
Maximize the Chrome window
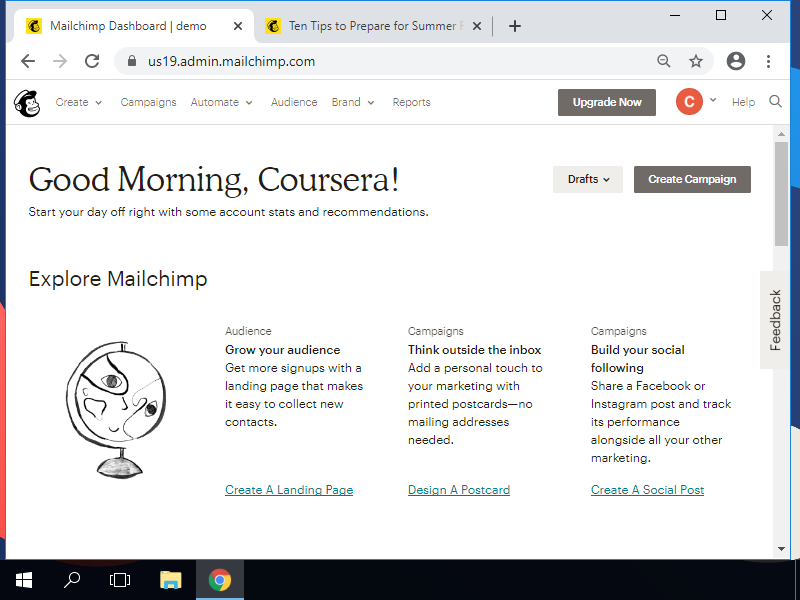pos(721,15)
